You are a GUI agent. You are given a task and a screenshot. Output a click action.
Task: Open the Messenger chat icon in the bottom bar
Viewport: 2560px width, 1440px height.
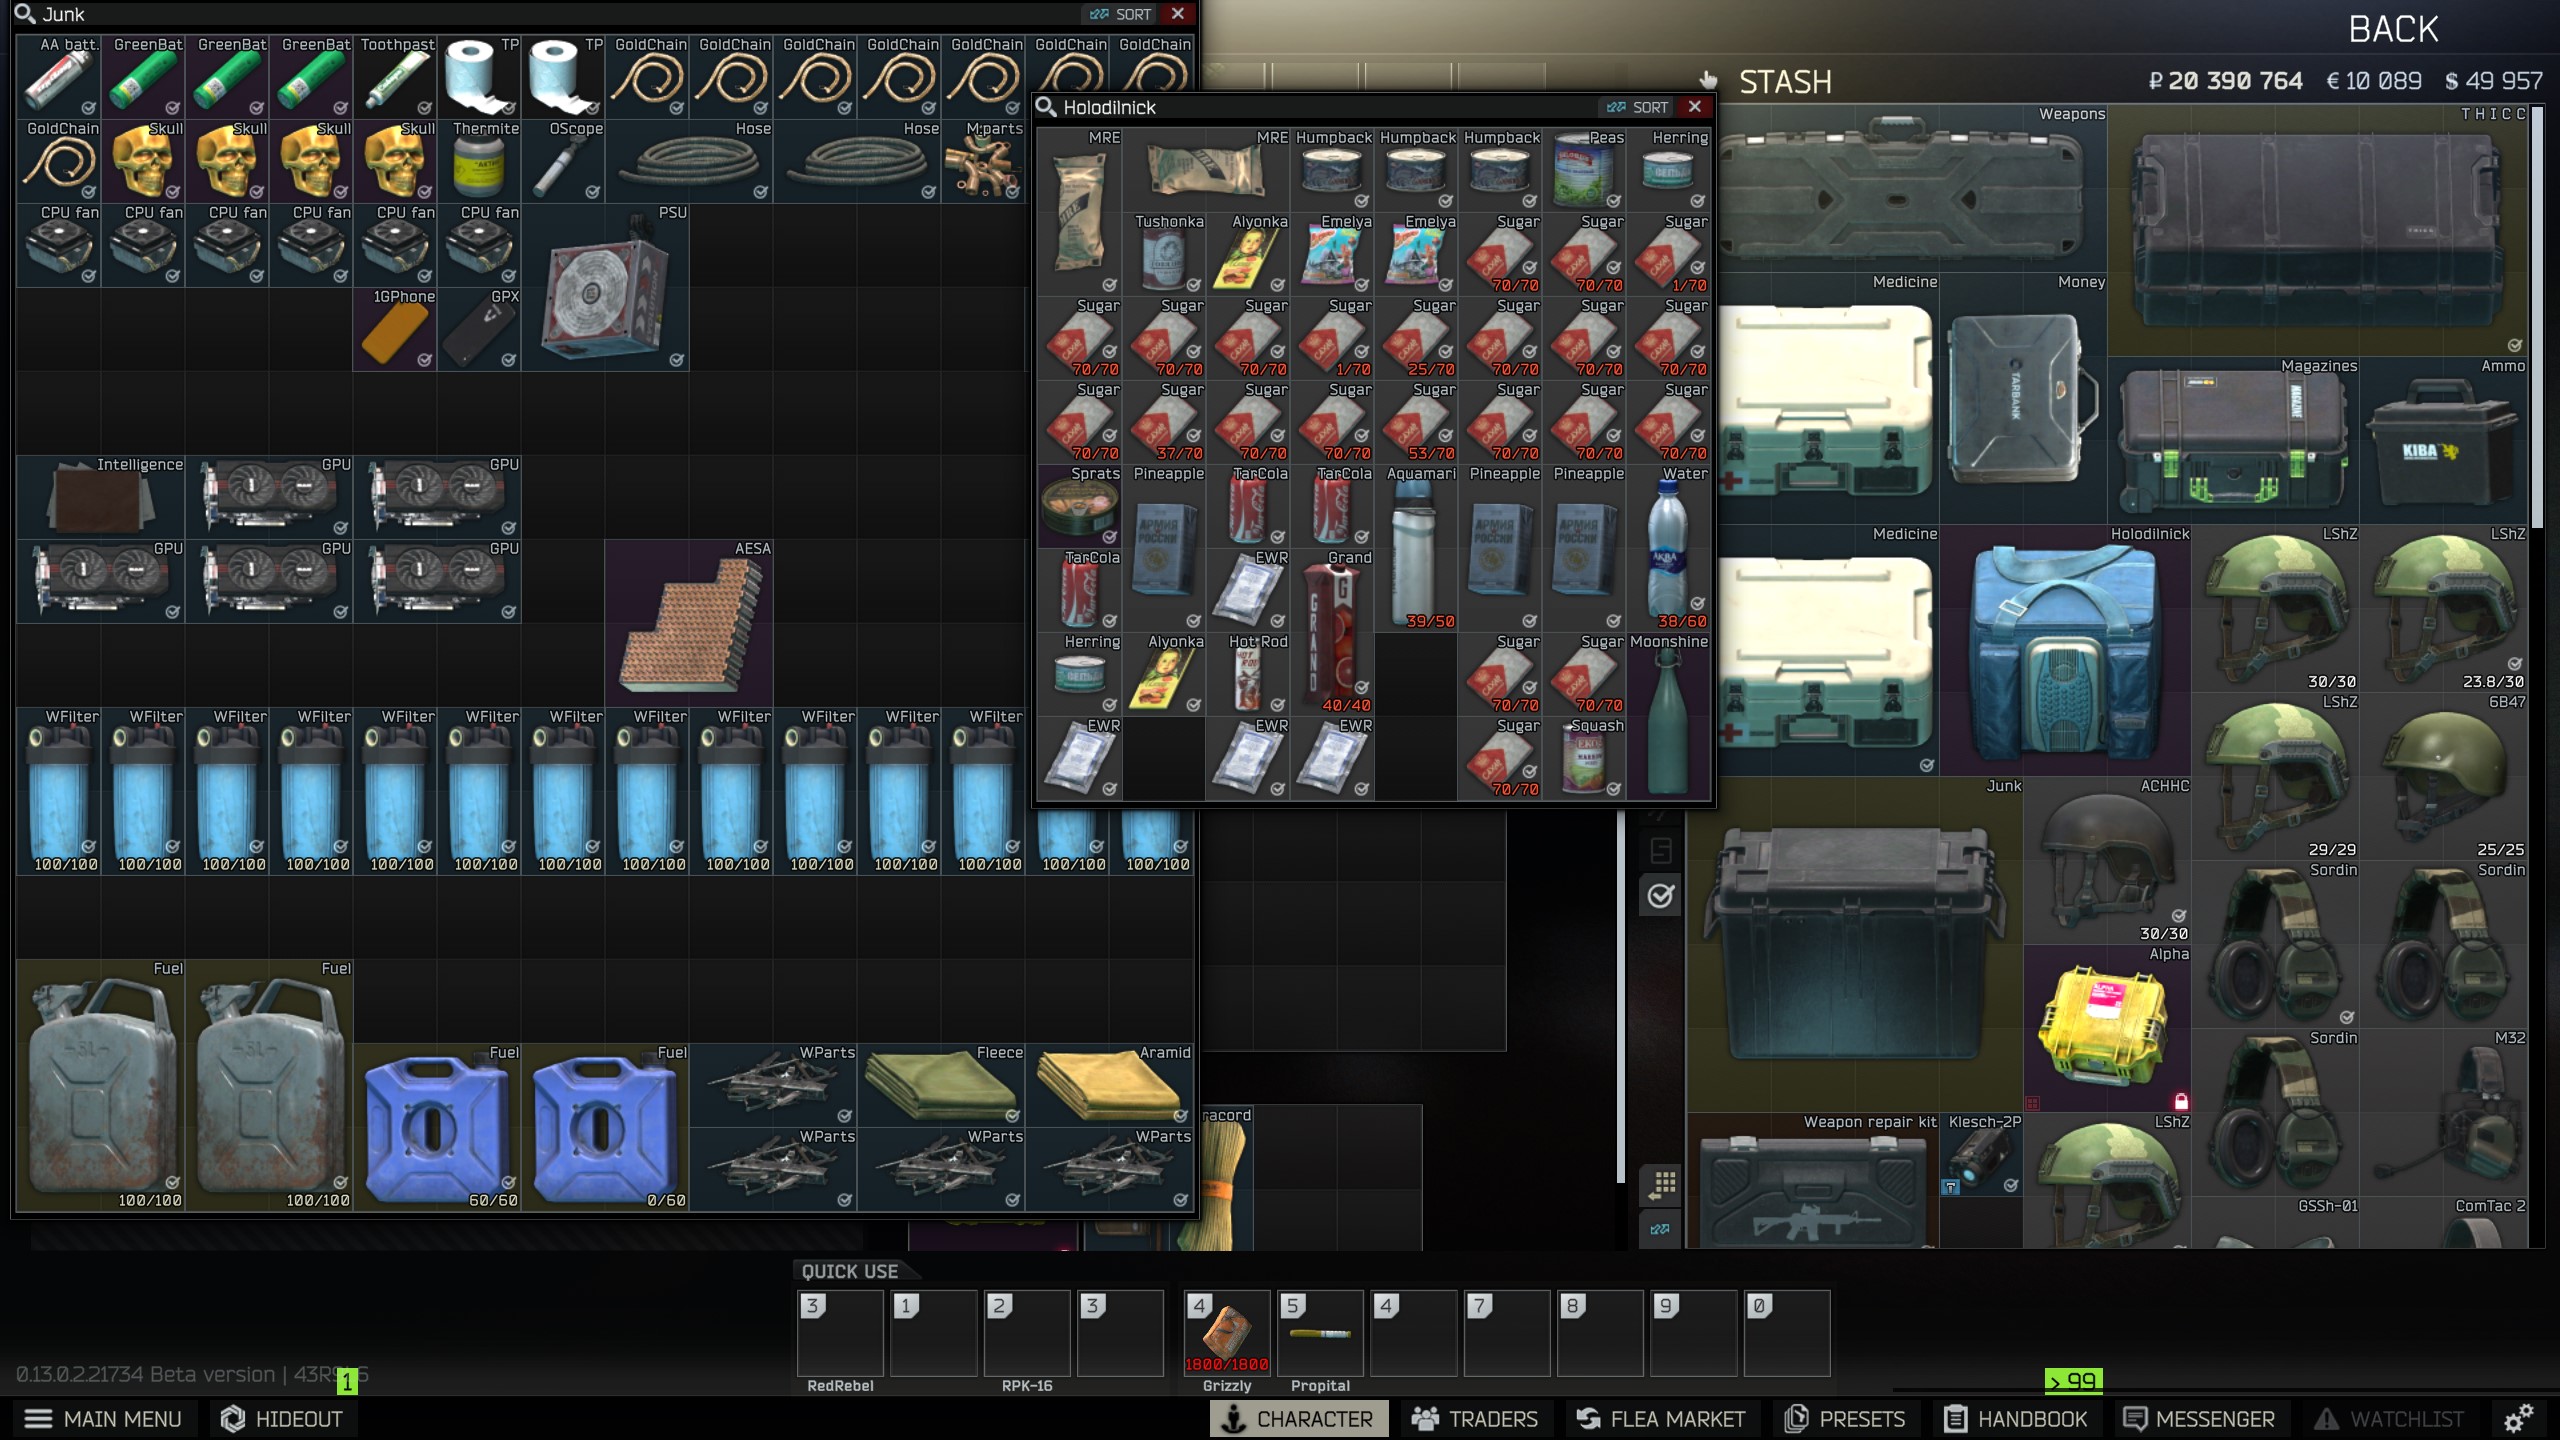tap(2136, 1418)
